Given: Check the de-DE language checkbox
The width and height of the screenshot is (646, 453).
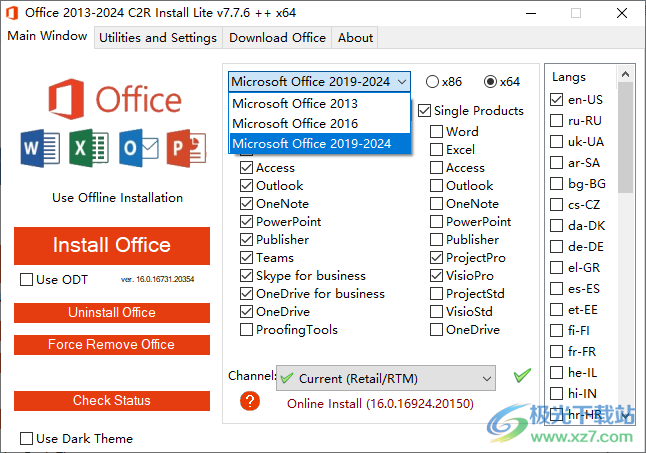Looking at the screenshot, I should (557, 247).
